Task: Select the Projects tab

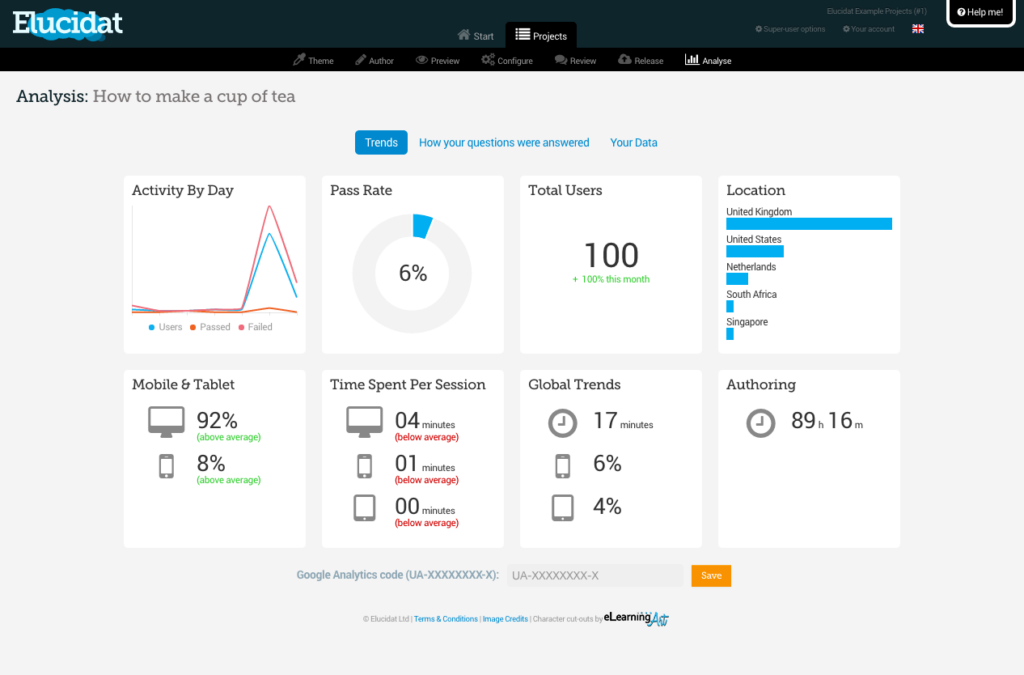Action: 541,36
